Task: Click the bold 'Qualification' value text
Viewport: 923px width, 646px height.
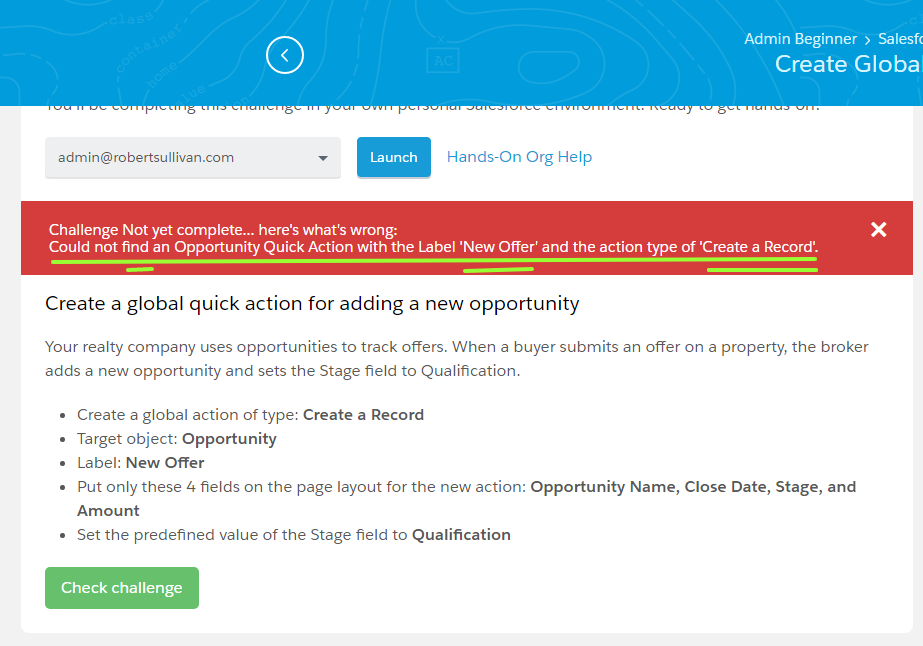Action: coord(461,535)
